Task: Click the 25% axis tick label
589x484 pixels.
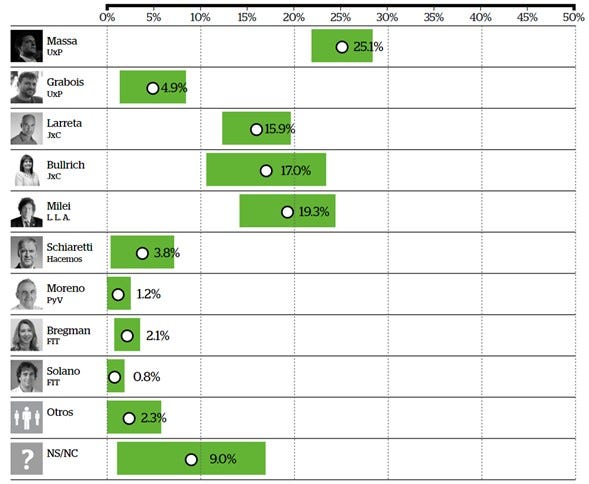Action: pyautogui.click(x=340, y=17)
